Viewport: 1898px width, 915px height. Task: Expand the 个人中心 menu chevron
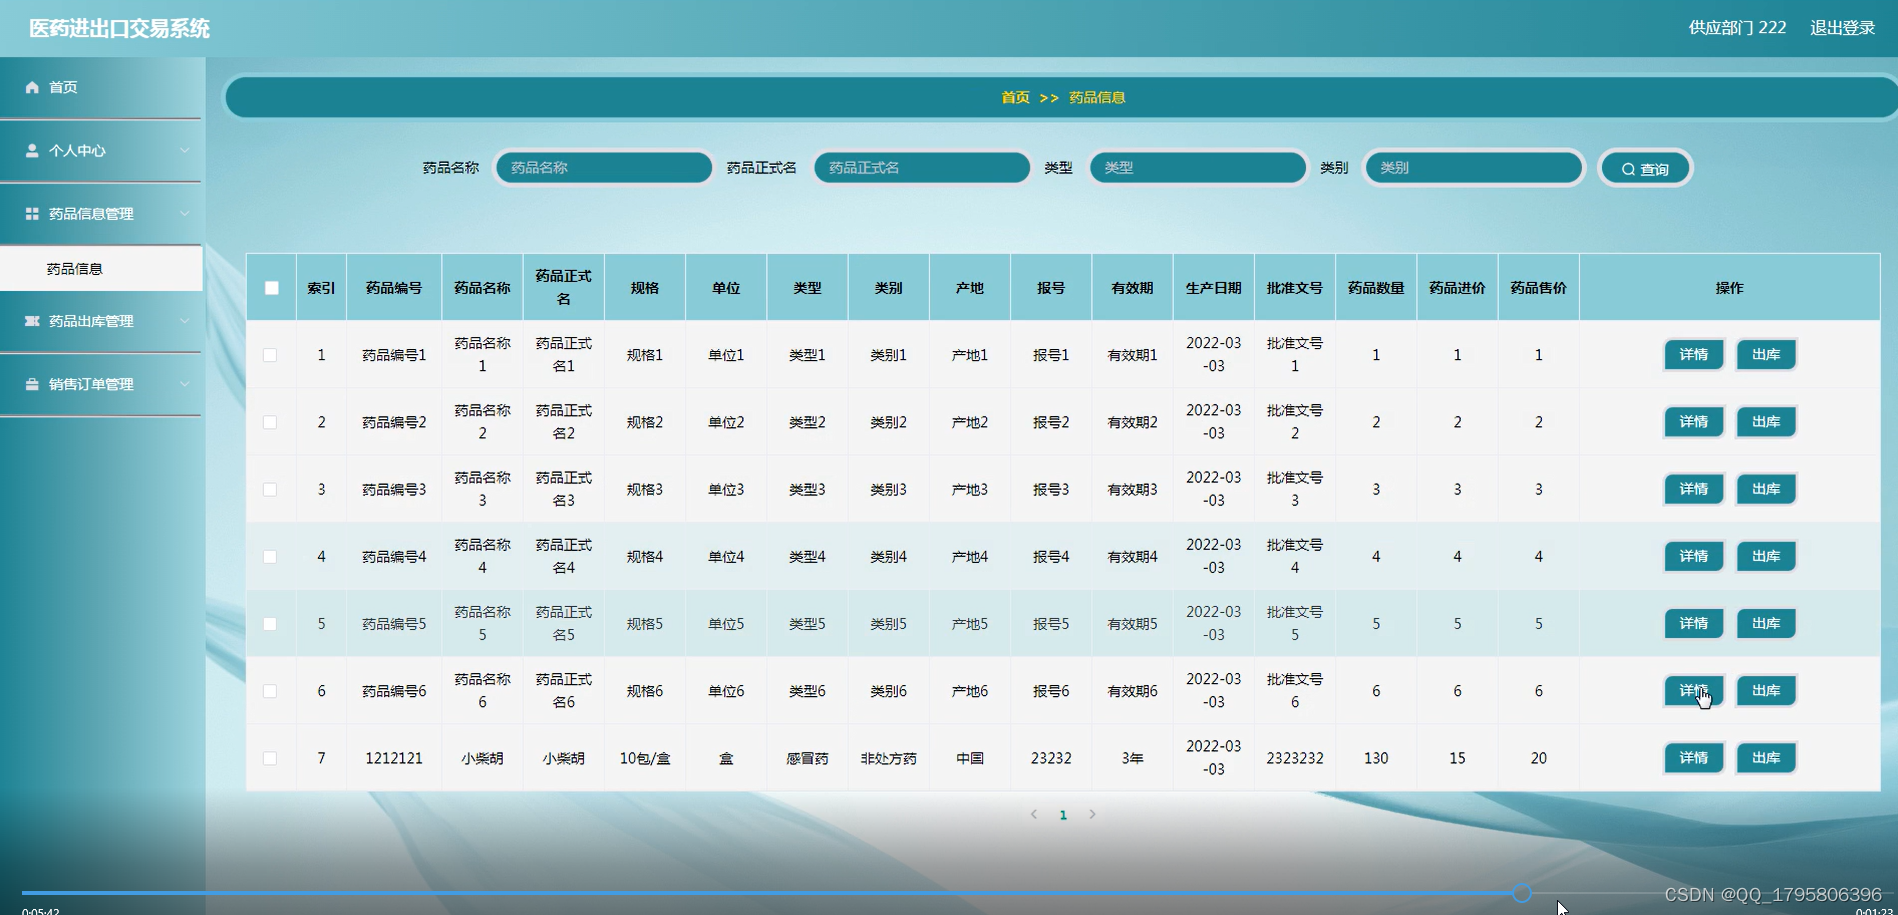coord(184,150)
